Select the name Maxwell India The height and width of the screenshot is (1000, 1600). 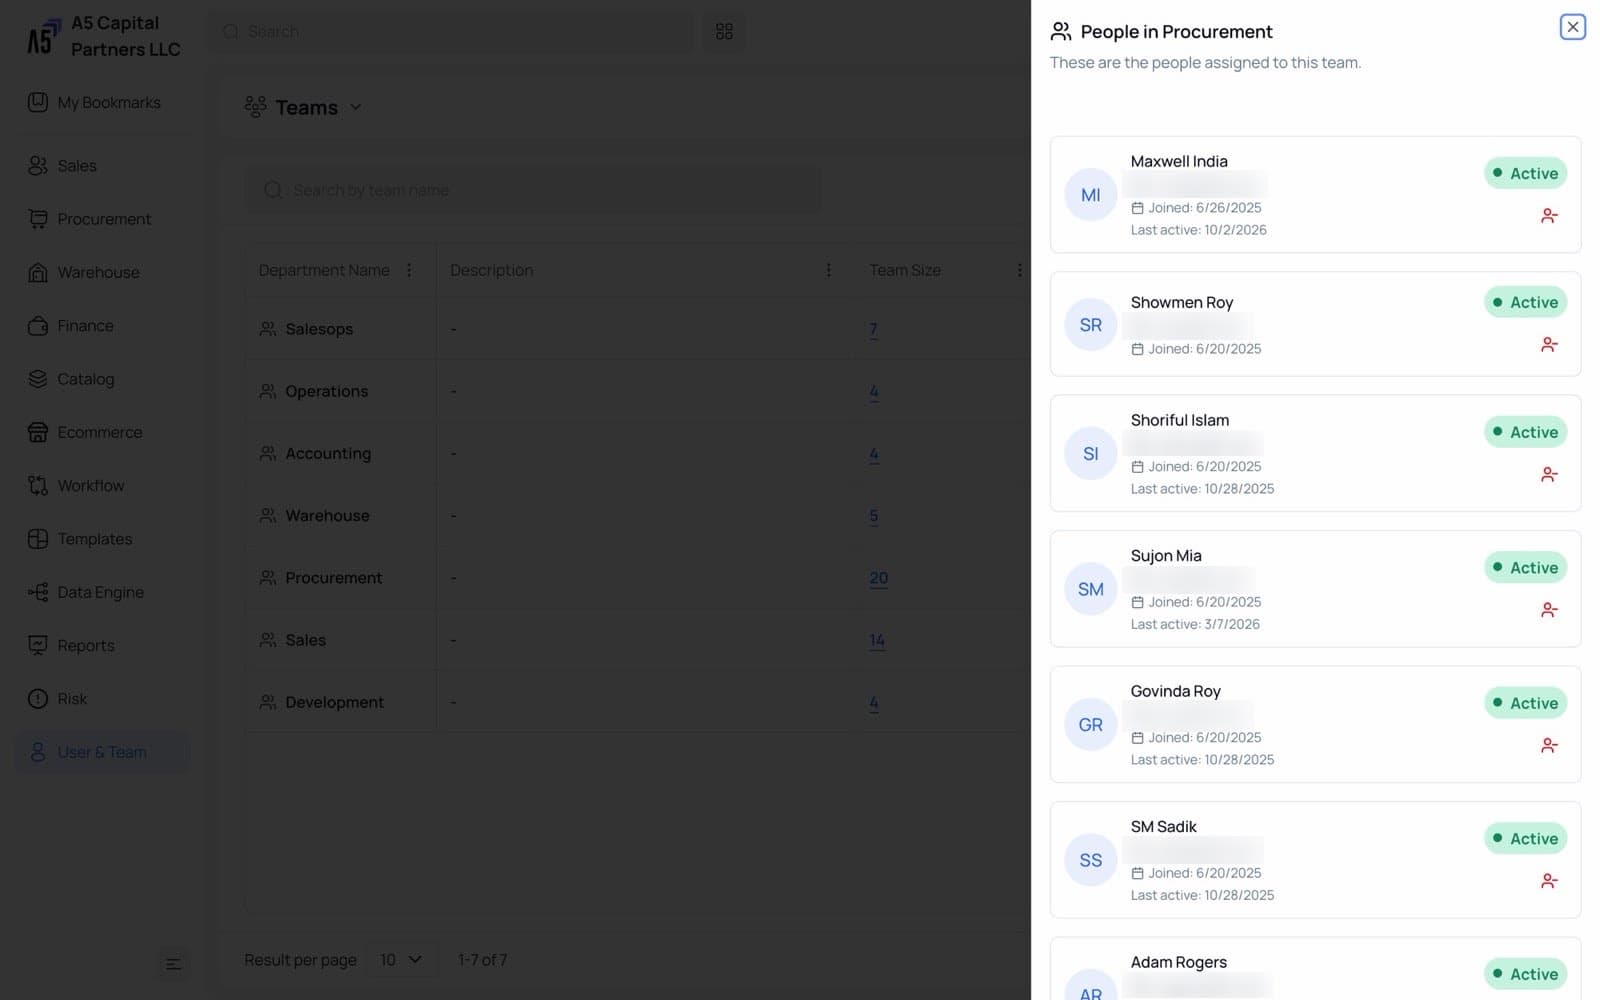point(1179,161)
